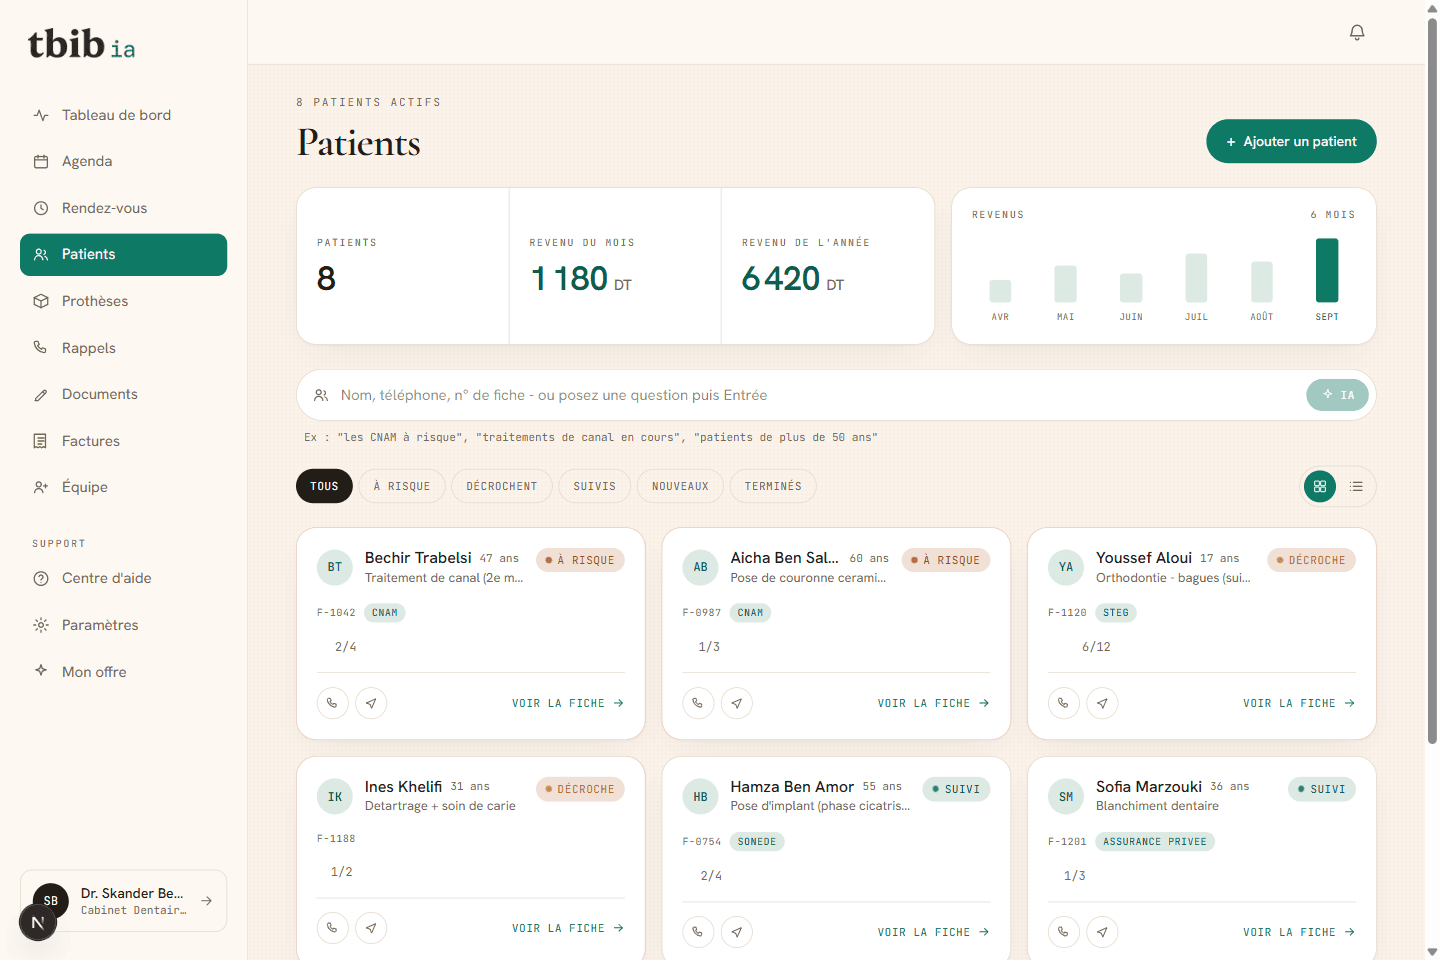Screen dimensions: 1440x960
Task: Click send icon on Ines Khelifi card
Action: [x=371, y=928]
